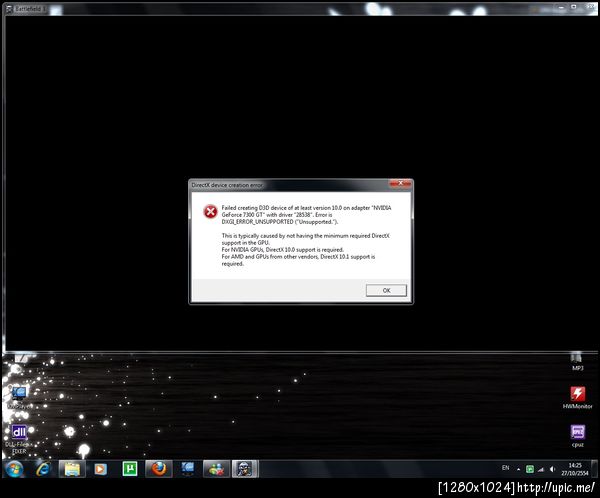
Task: Open the DLL-Files Fixer desktop shortcut
Action: point(19,439)
